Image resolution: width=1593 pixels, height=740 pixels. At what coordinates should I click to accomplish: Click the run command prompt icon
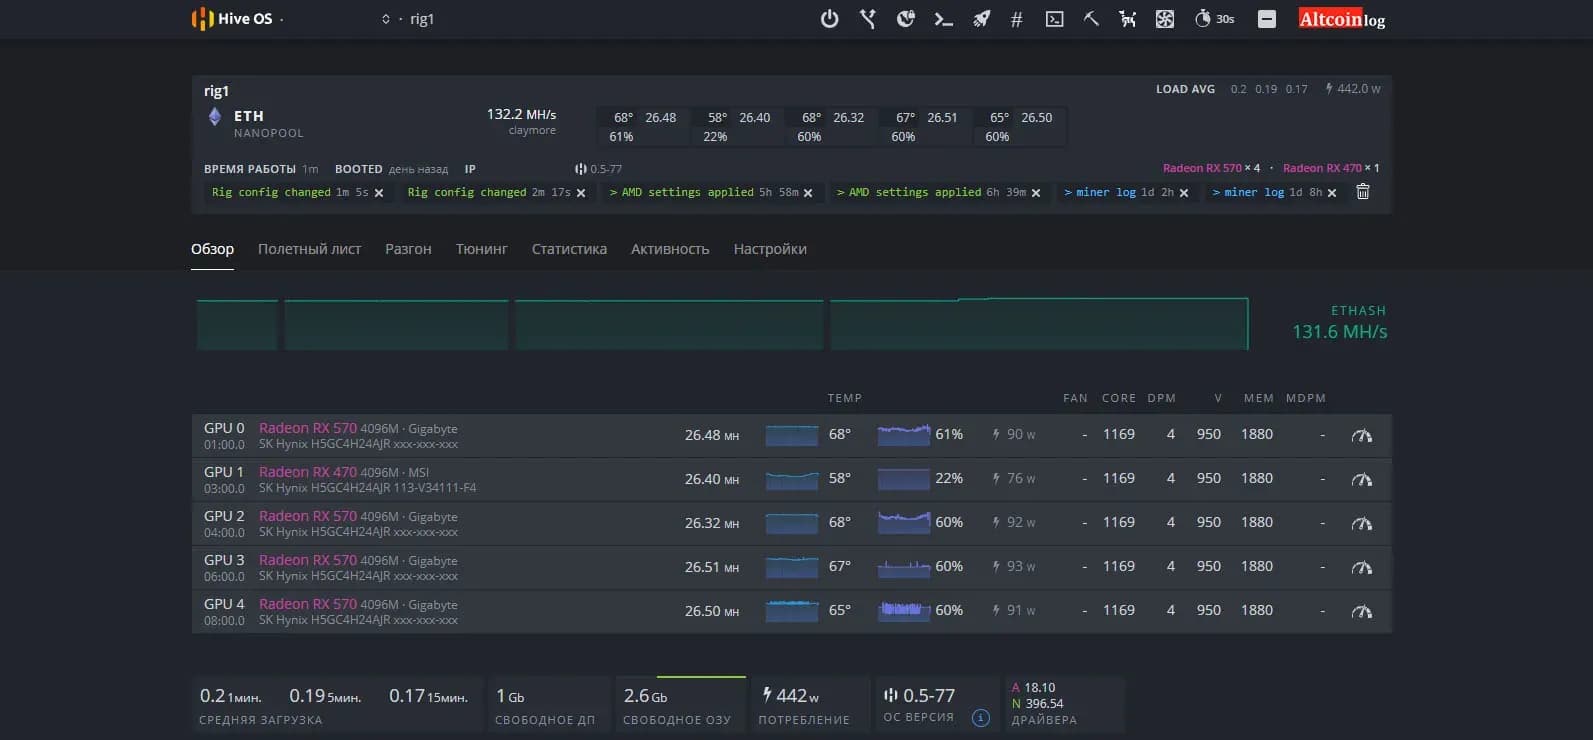click(x=943, y=19)
